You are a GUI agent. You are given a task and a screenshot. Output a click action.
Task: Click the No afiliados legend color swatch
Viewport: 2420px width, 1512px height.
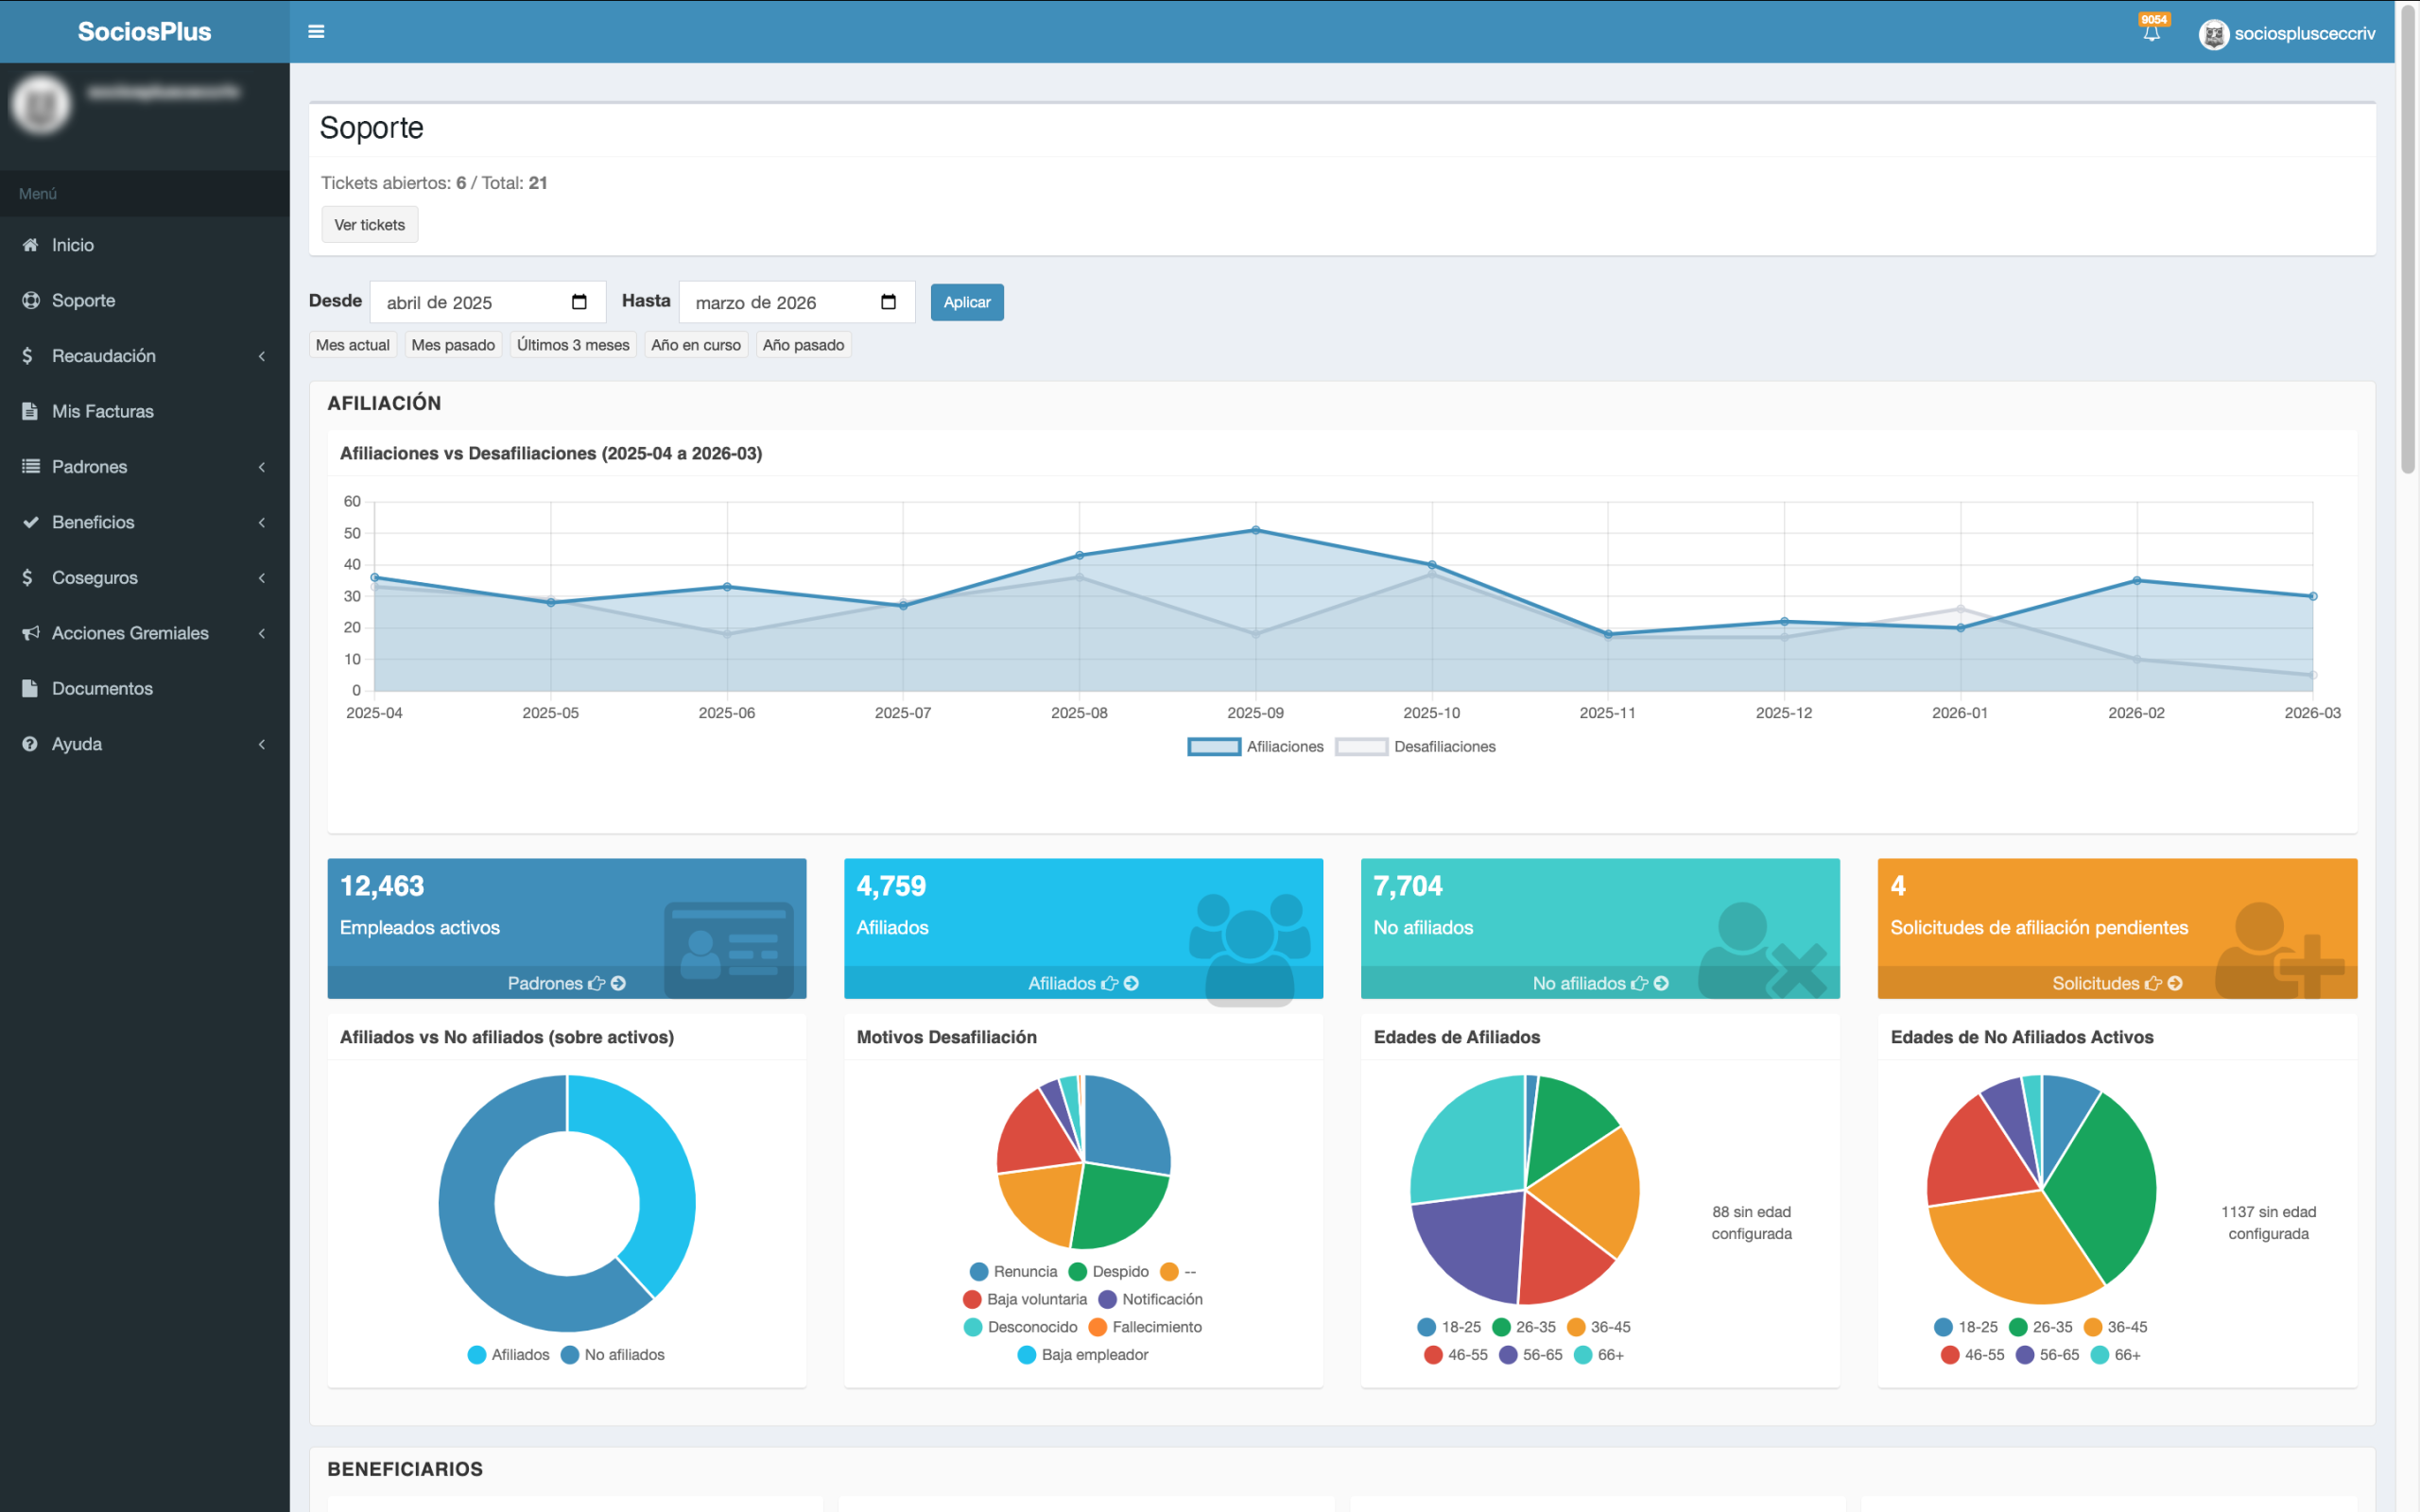coord(570,1355)
